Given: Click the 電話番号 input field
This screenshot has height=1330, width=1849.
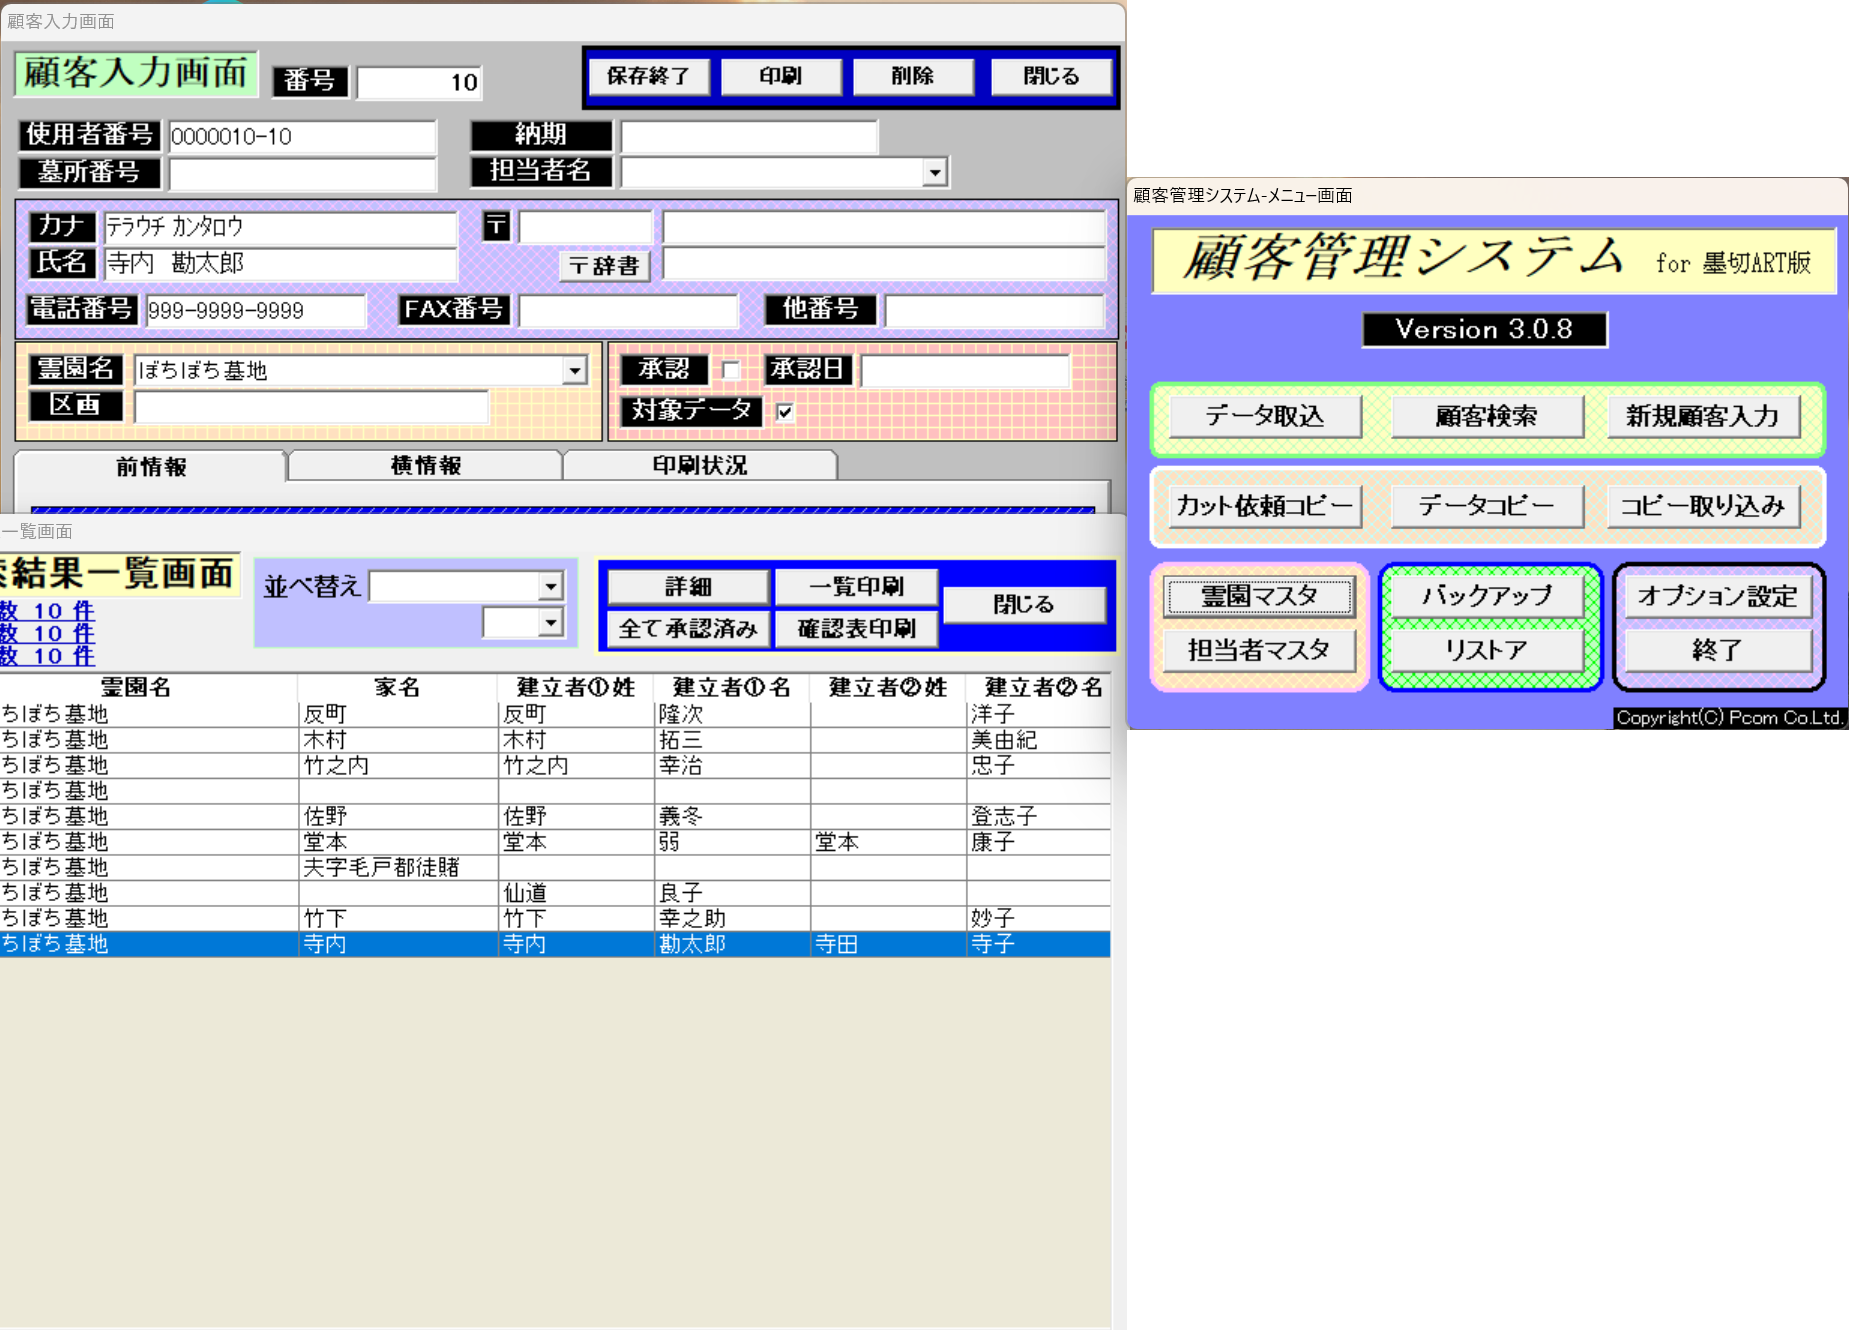Looking at the screenshot, I should point(256,311).
